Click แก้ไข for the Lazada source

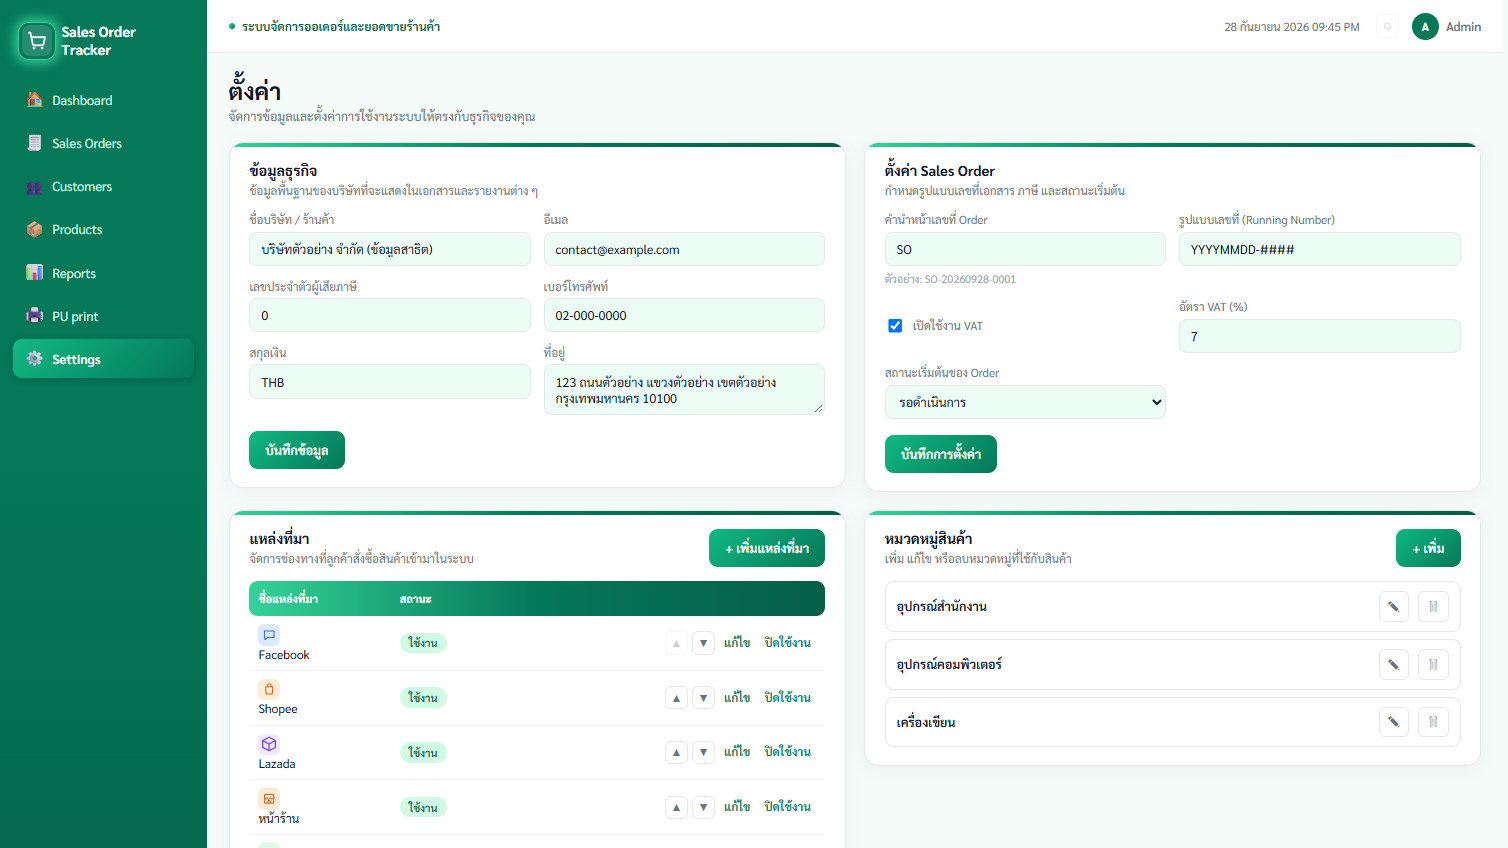737,752
